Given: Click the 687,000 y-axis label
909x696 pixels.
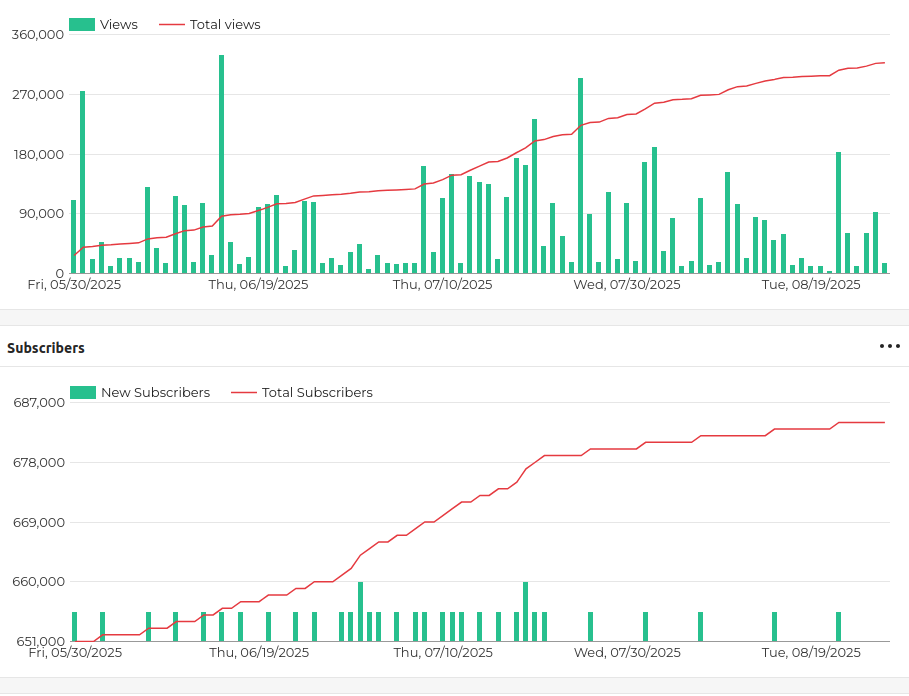Looking at the screenshot, I should click(39, 402).
